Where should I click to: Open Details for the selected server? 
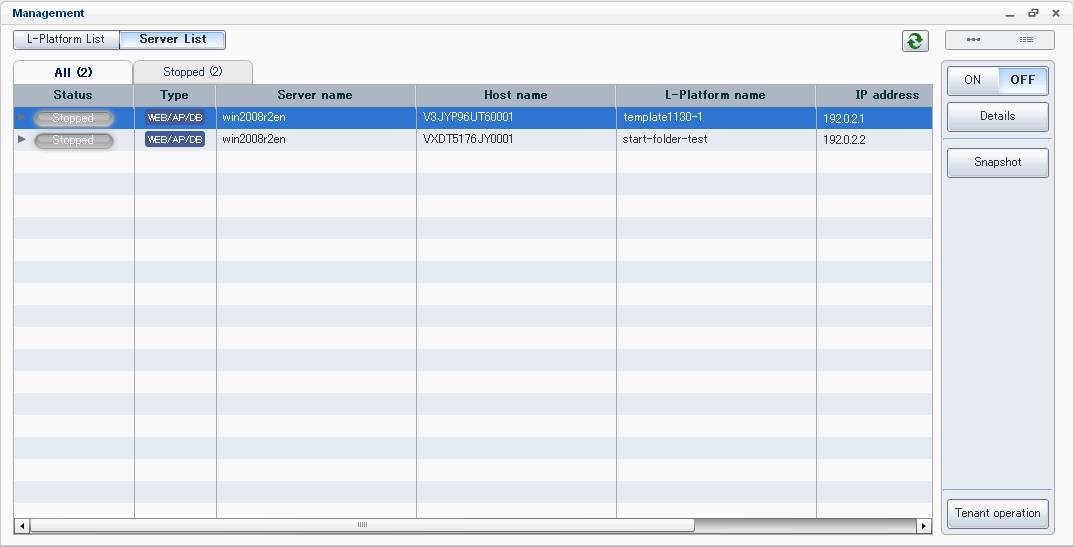tap(997, 116)
